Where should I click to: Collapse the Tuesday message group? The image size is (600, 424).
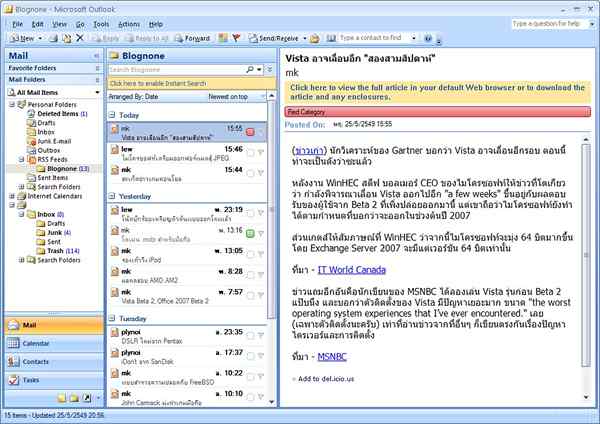pos(112,318)
